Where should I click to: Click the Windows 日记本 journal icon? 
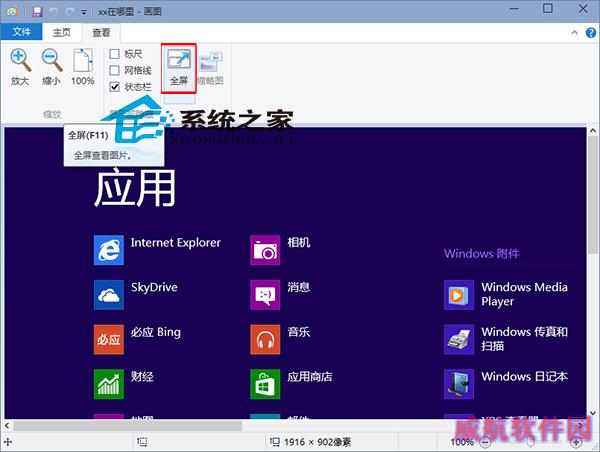point(459,384)
